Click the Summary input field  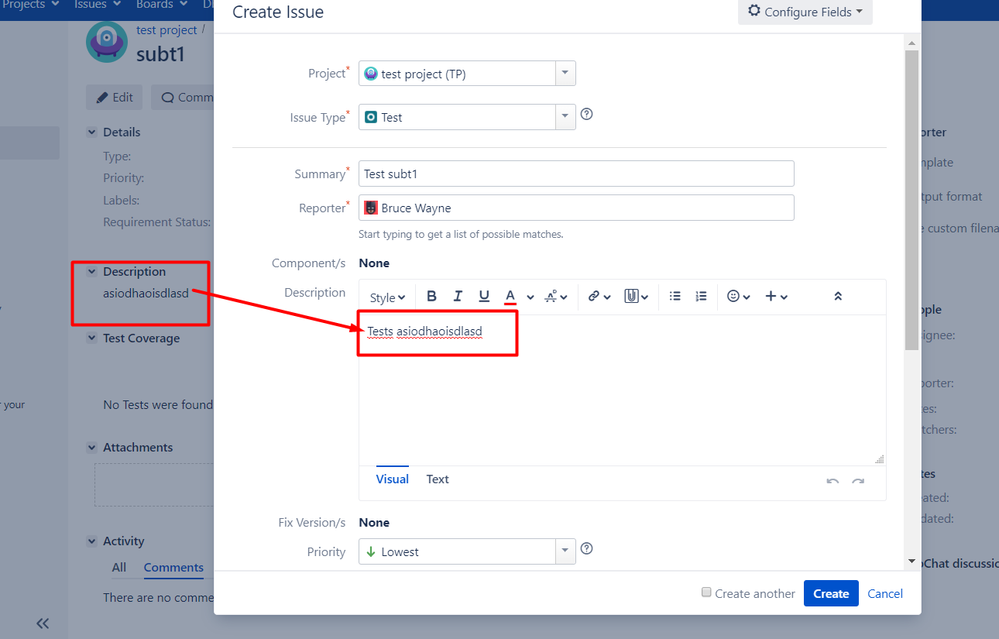click(x=576, y=174)
